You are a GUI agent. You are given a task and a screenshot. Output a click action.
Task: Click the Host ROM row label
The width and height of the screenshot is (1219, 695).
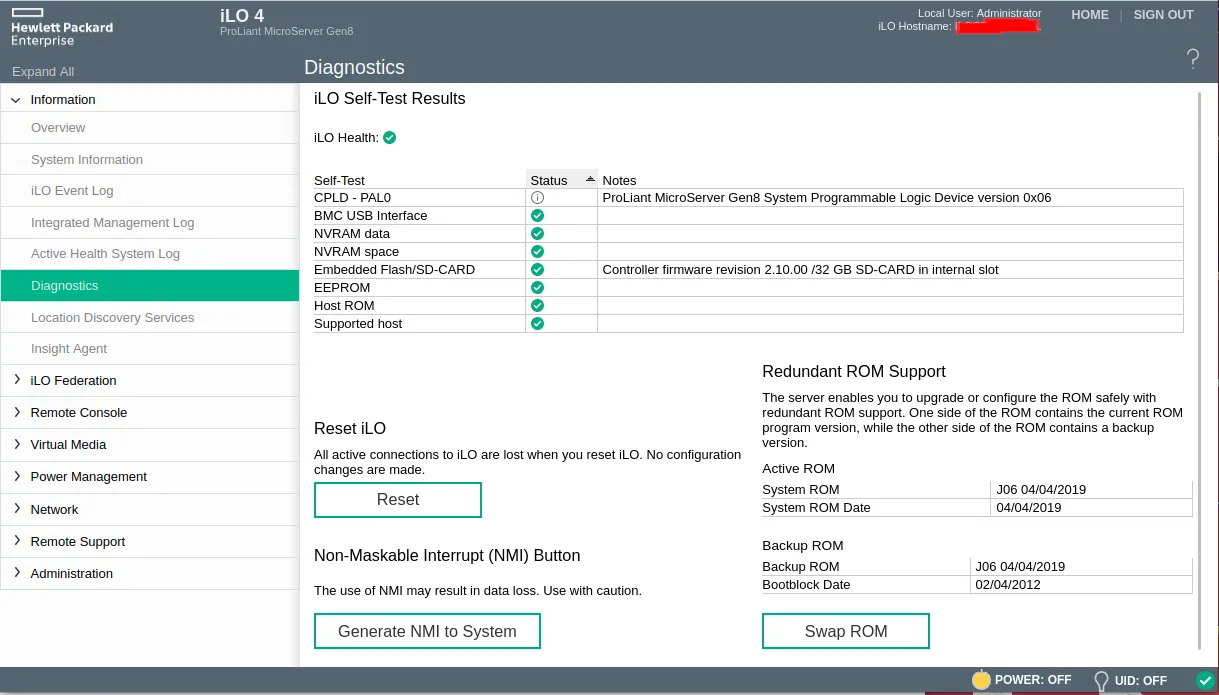pyautogui.click(x=343, y=306)
